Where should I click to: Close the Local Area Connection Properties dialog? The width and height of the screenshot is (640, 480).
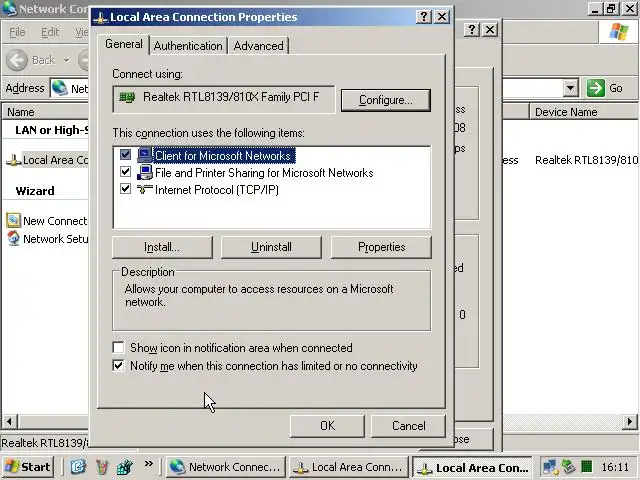(x=442, y=17)
